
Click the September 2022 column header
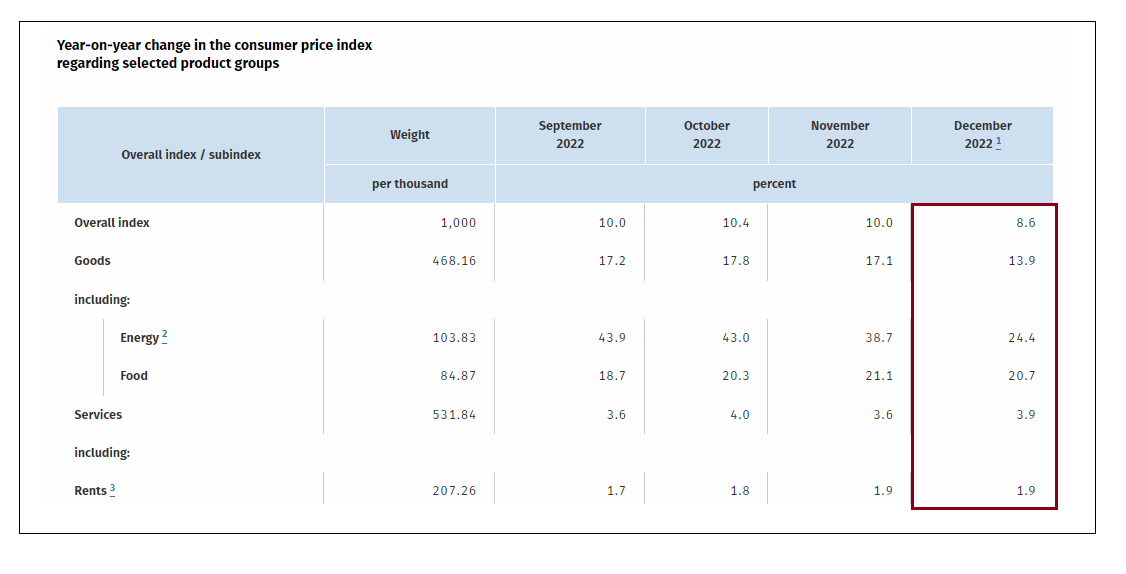coord(570,135)
